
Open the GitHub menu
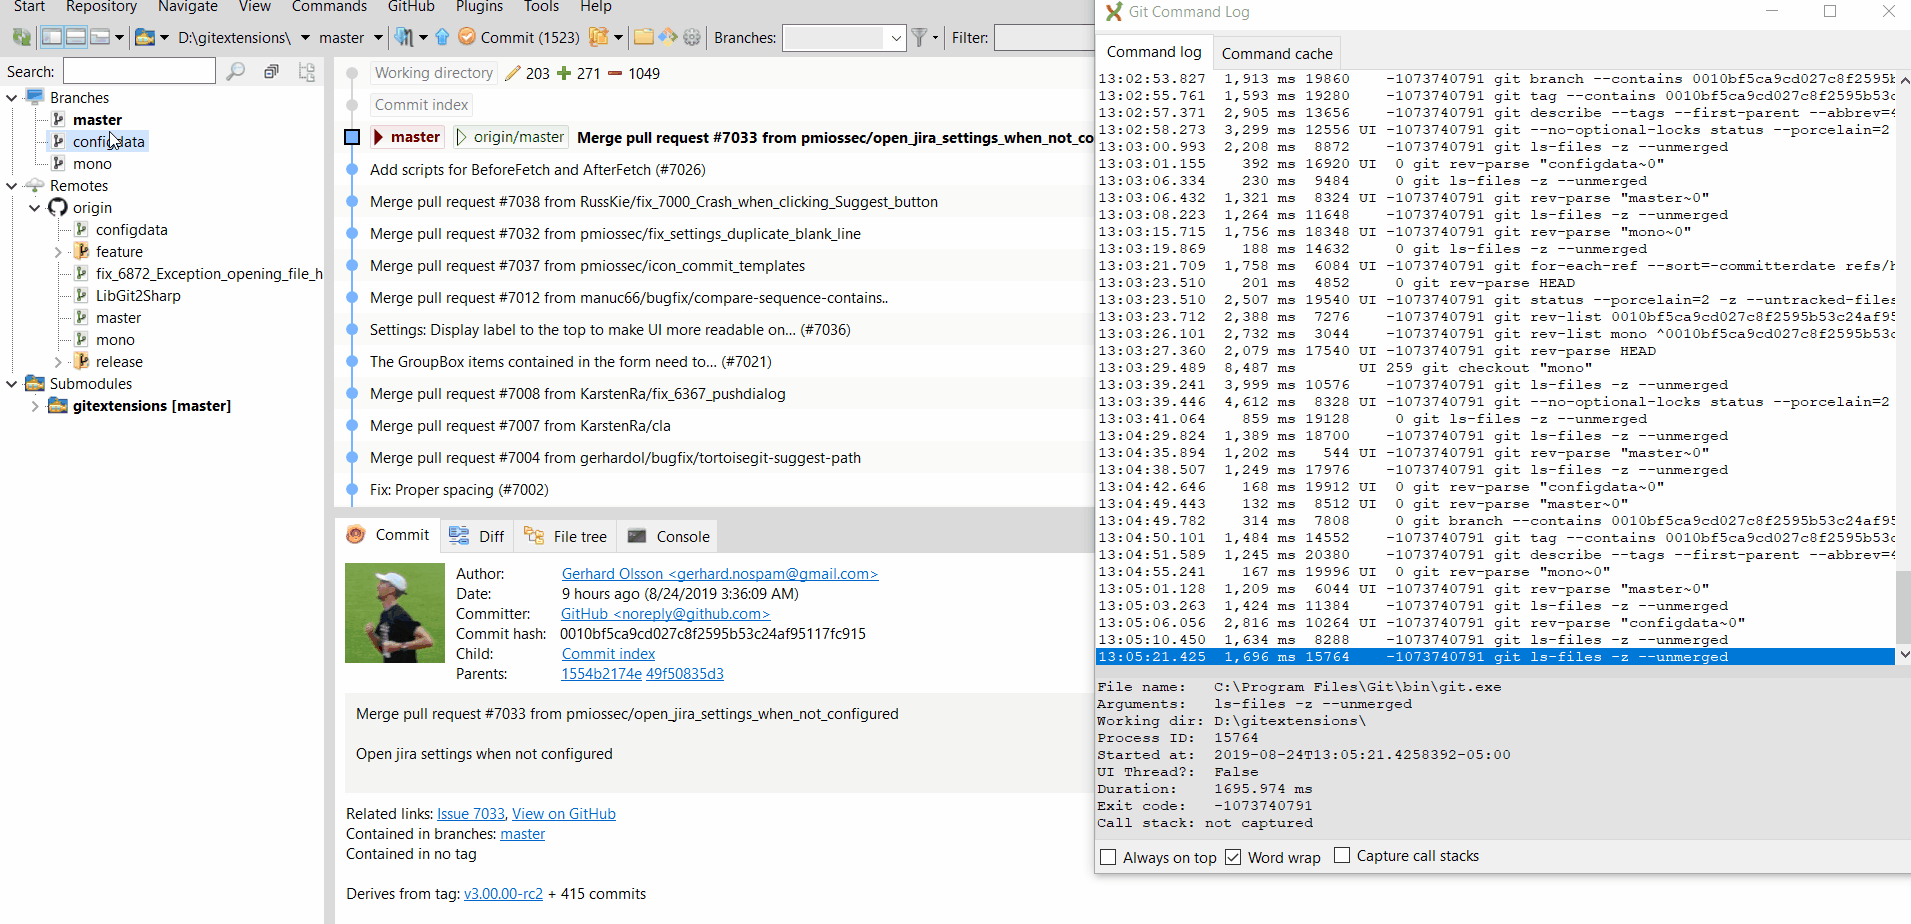coord(411,8)
